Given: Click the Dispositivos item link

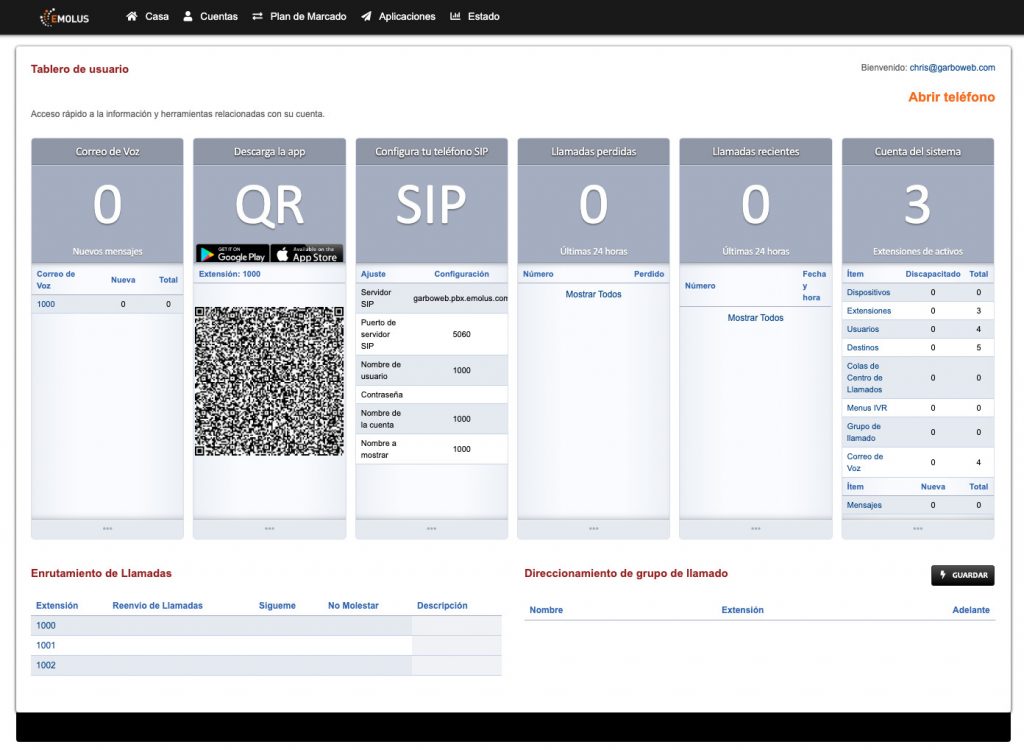Looking at the screenshot, I should pyautogui.click(x=869, y=292).
